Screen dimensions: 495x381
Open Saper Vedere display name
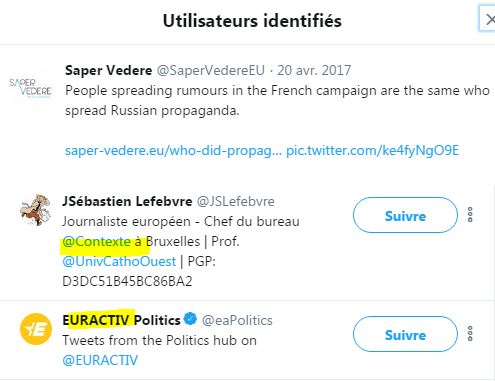click(x=109, y=70)
